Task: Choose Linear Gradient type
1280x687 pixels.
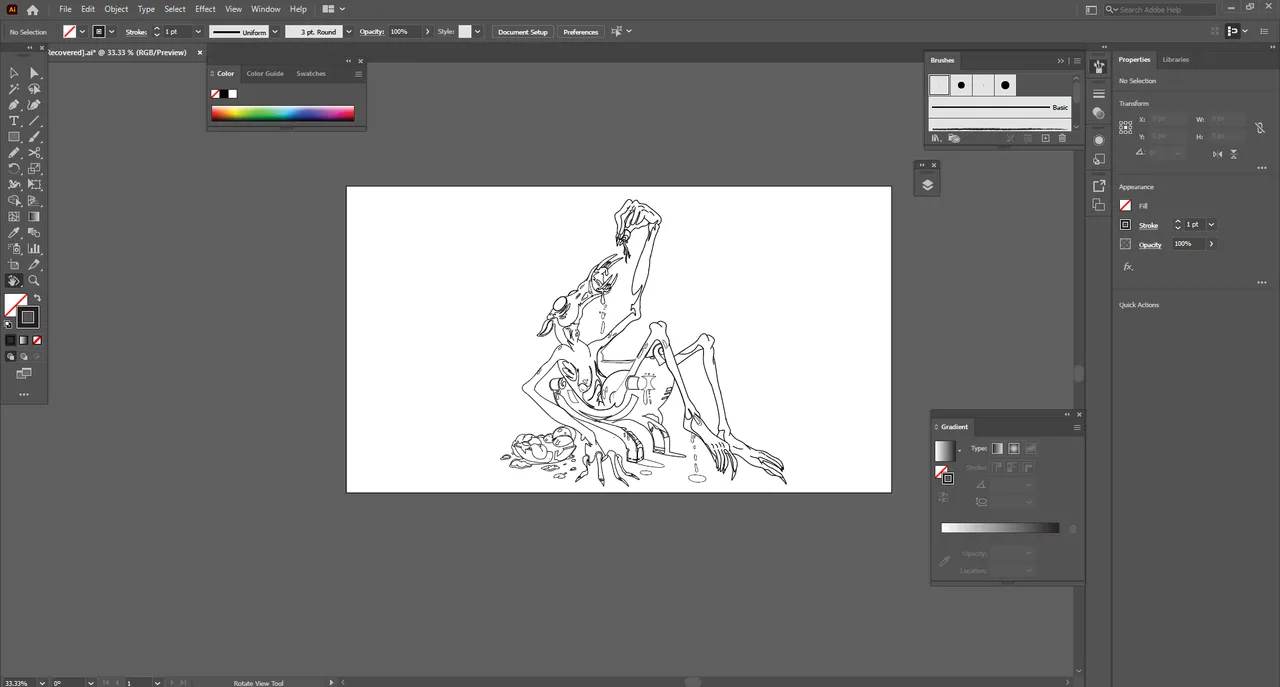Action: [x=997, y=448]
